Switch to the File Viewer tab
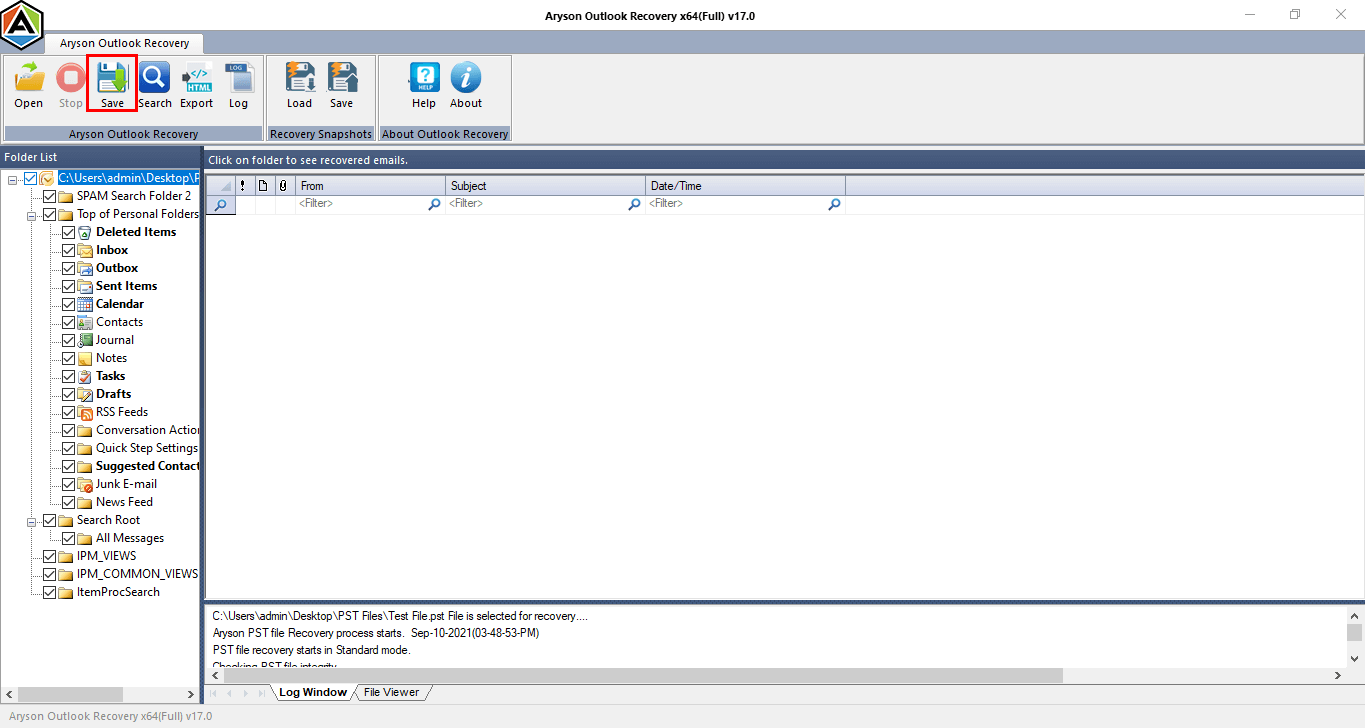 click(x=391, y=692)
